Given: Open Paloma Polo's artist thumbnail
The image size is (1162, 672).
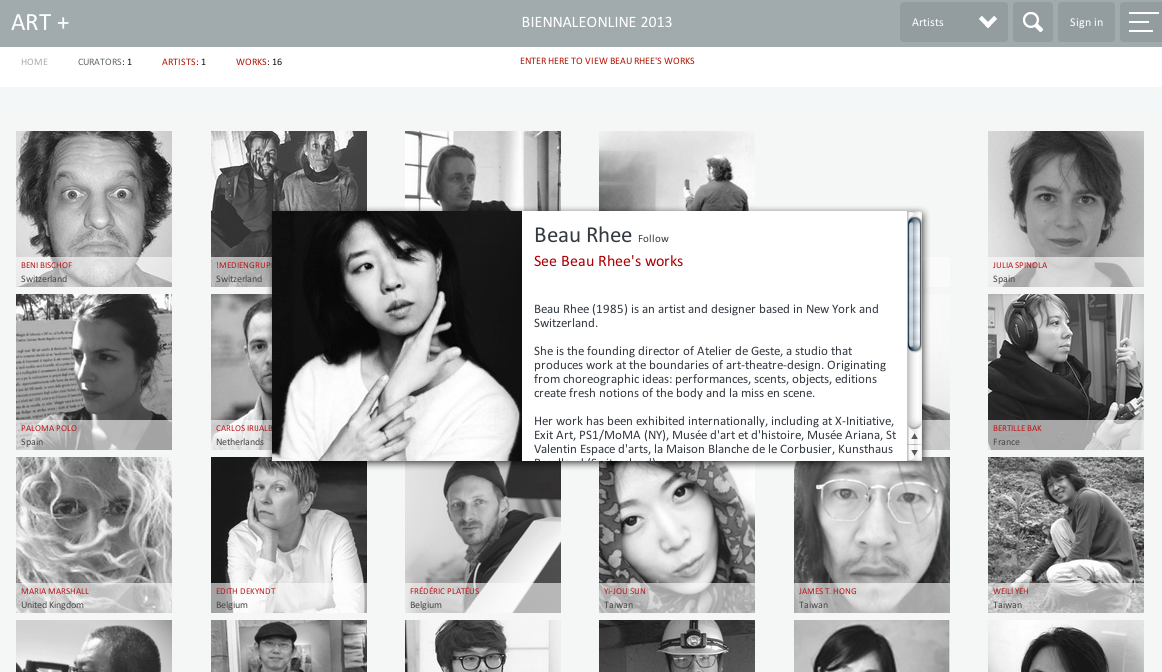Looking at the screenshot, I should coord(94,372).
